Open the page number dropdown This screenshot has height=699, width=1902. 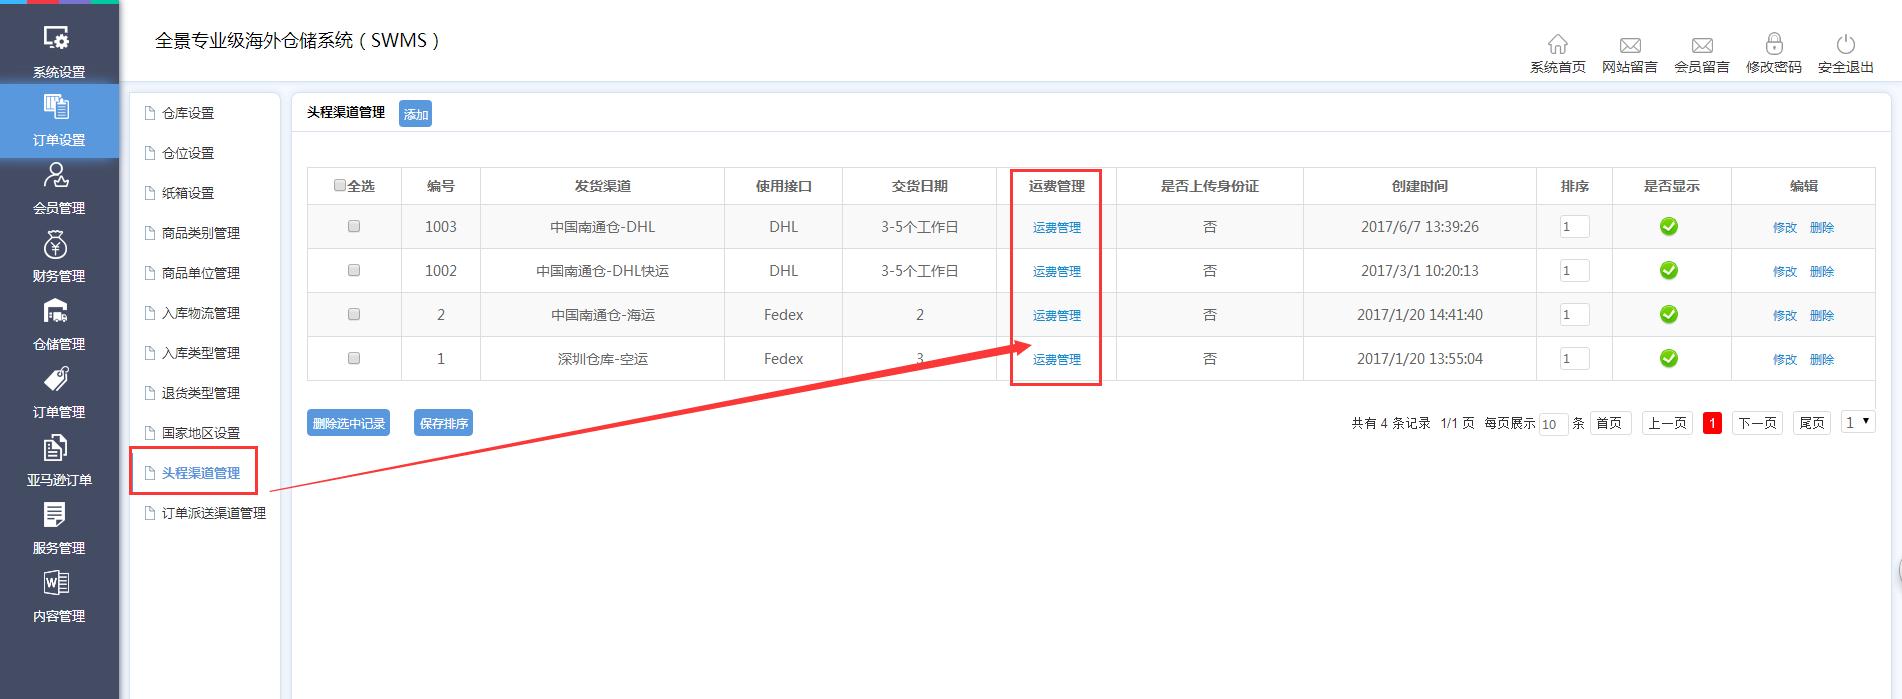tap(1857, 423)
